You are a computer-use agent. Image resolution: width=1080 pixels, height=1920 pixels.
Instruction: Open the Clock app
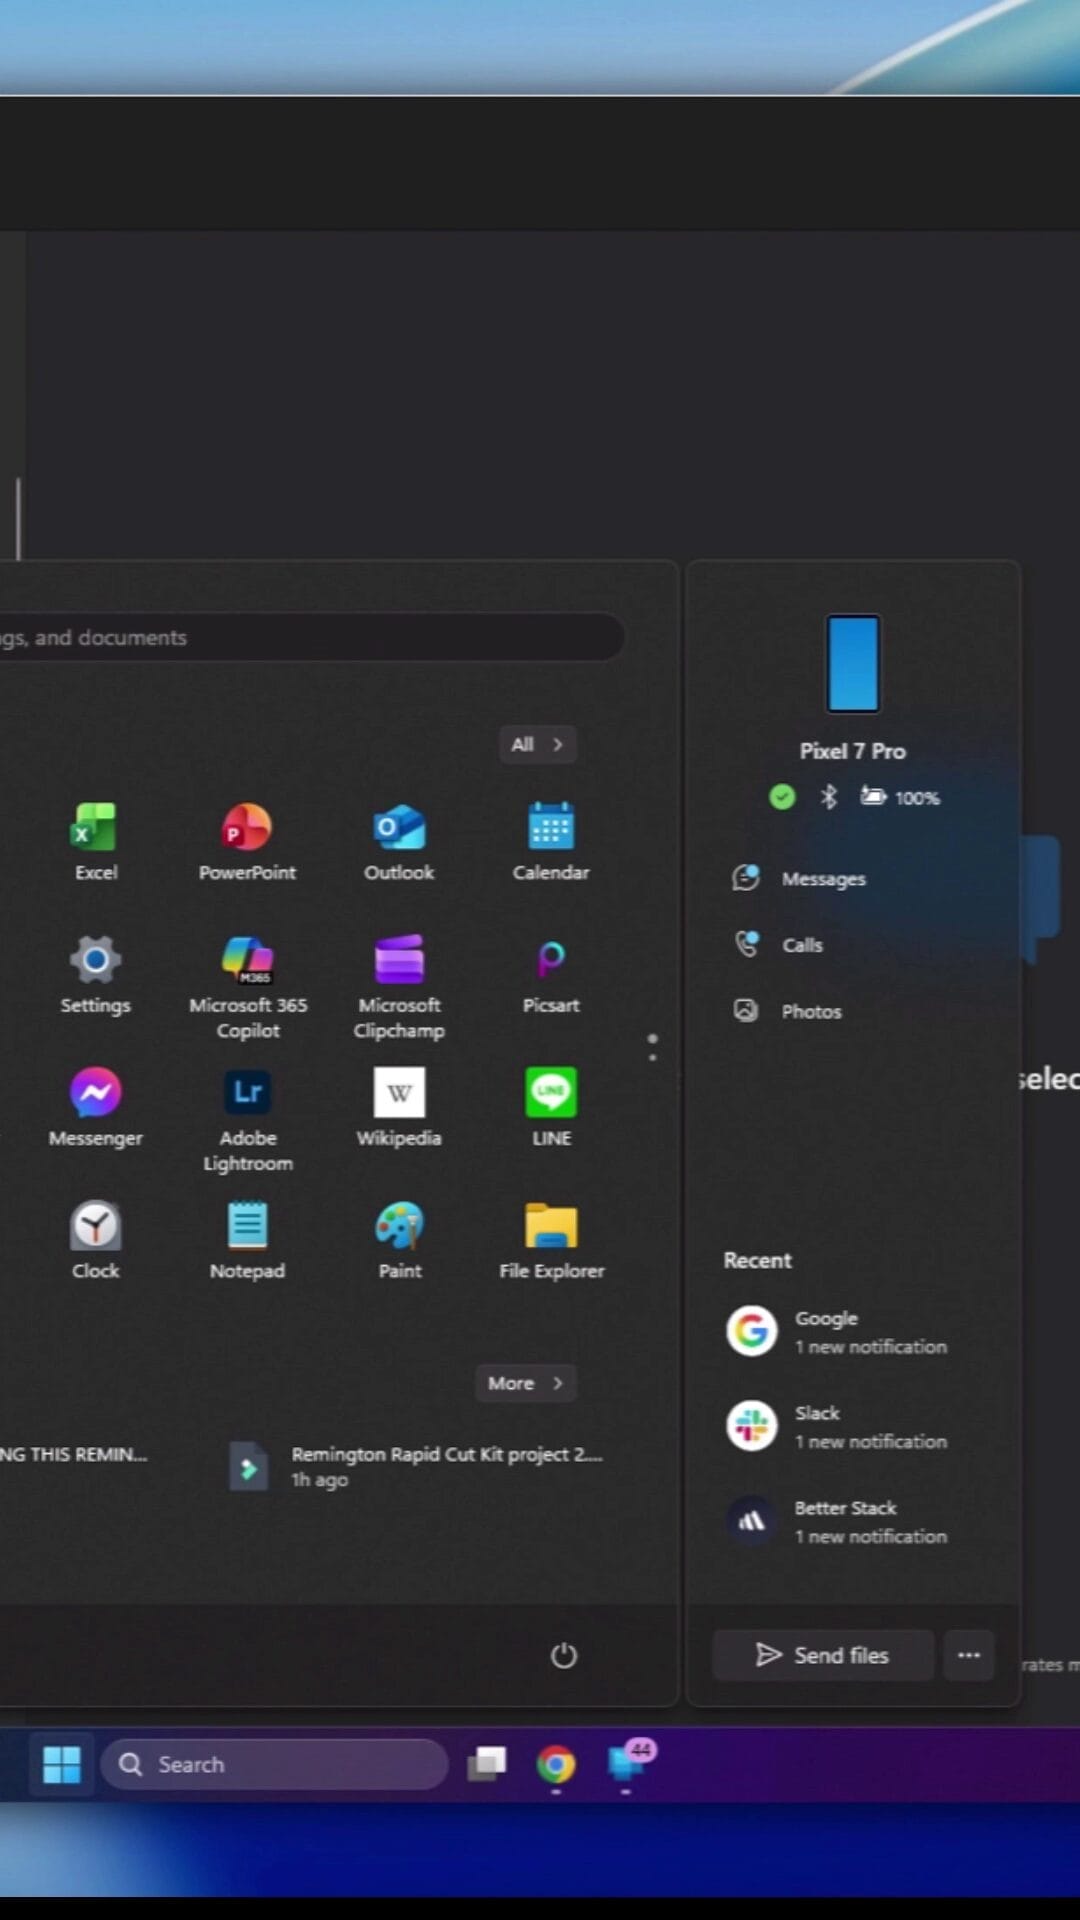[x=95, y=1241]
